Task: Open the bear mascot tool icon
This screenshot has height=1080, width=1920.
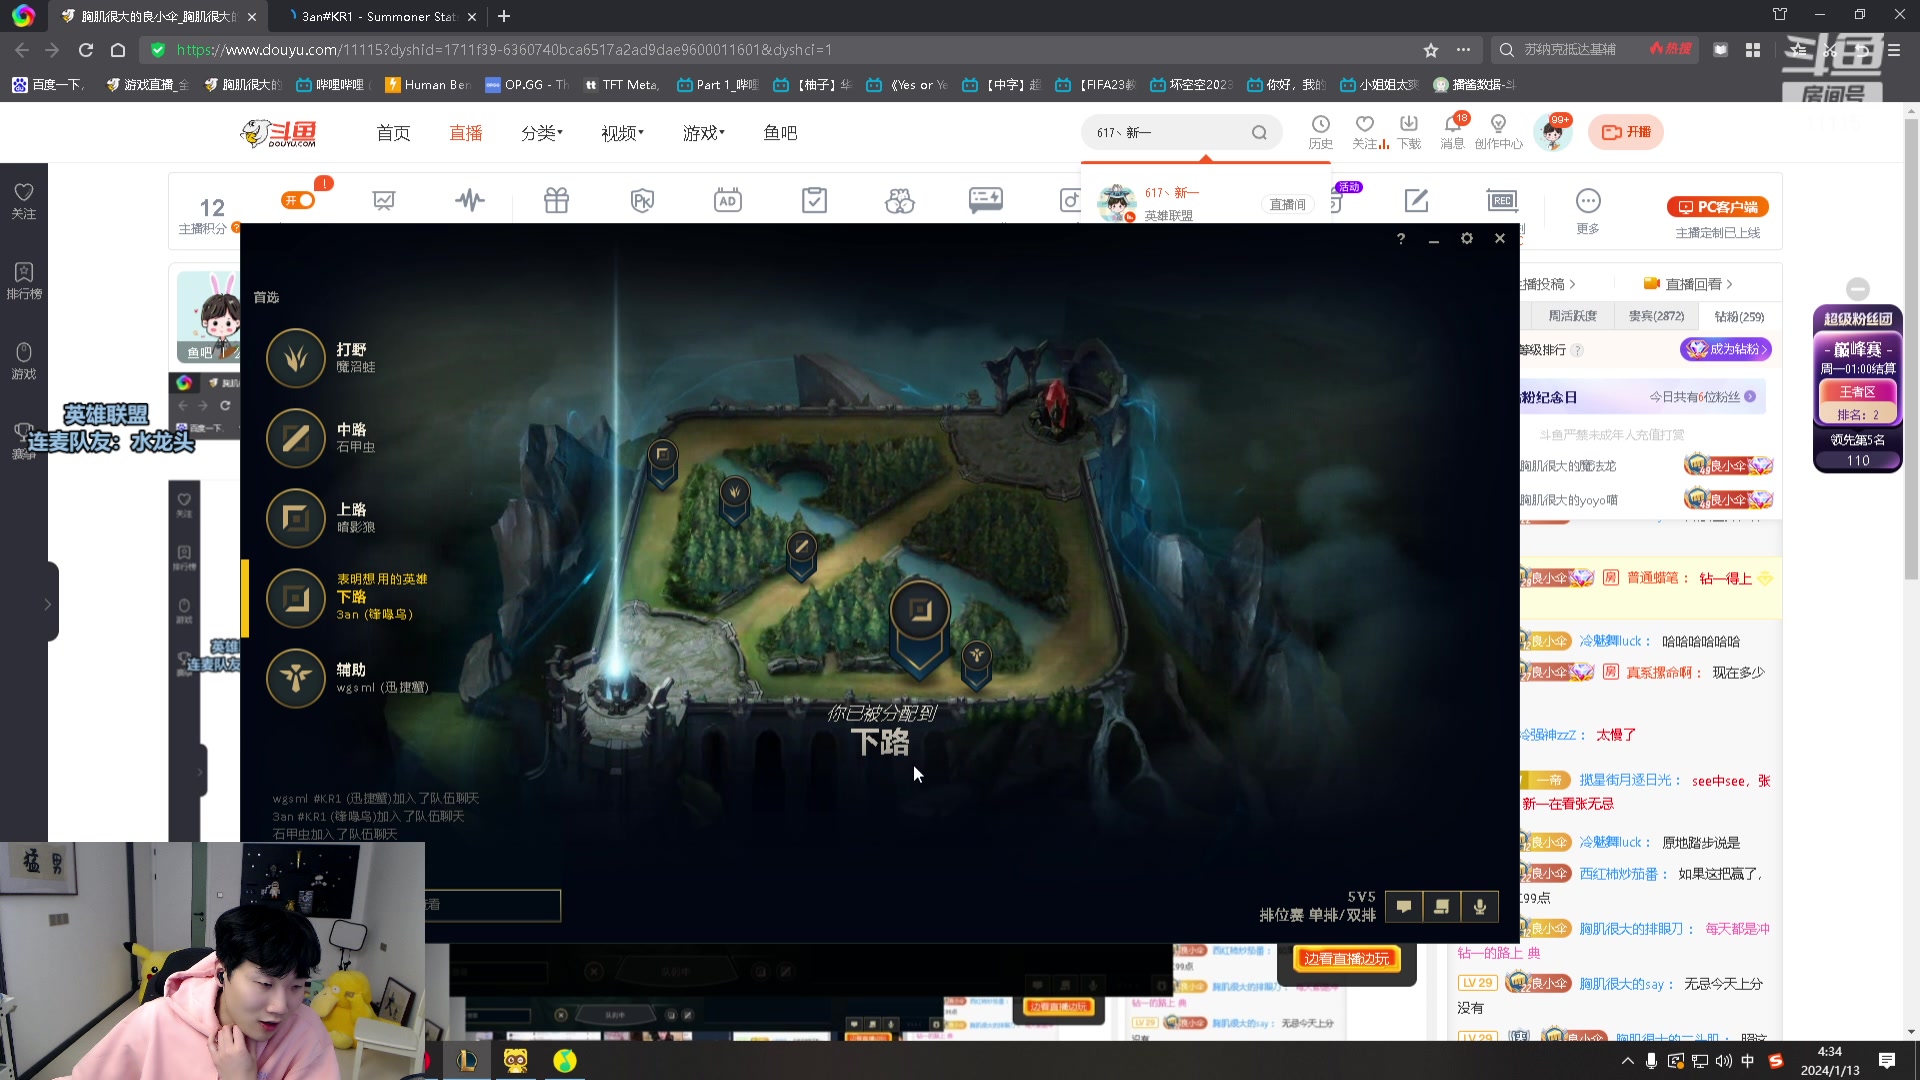Action: [900, 201]
